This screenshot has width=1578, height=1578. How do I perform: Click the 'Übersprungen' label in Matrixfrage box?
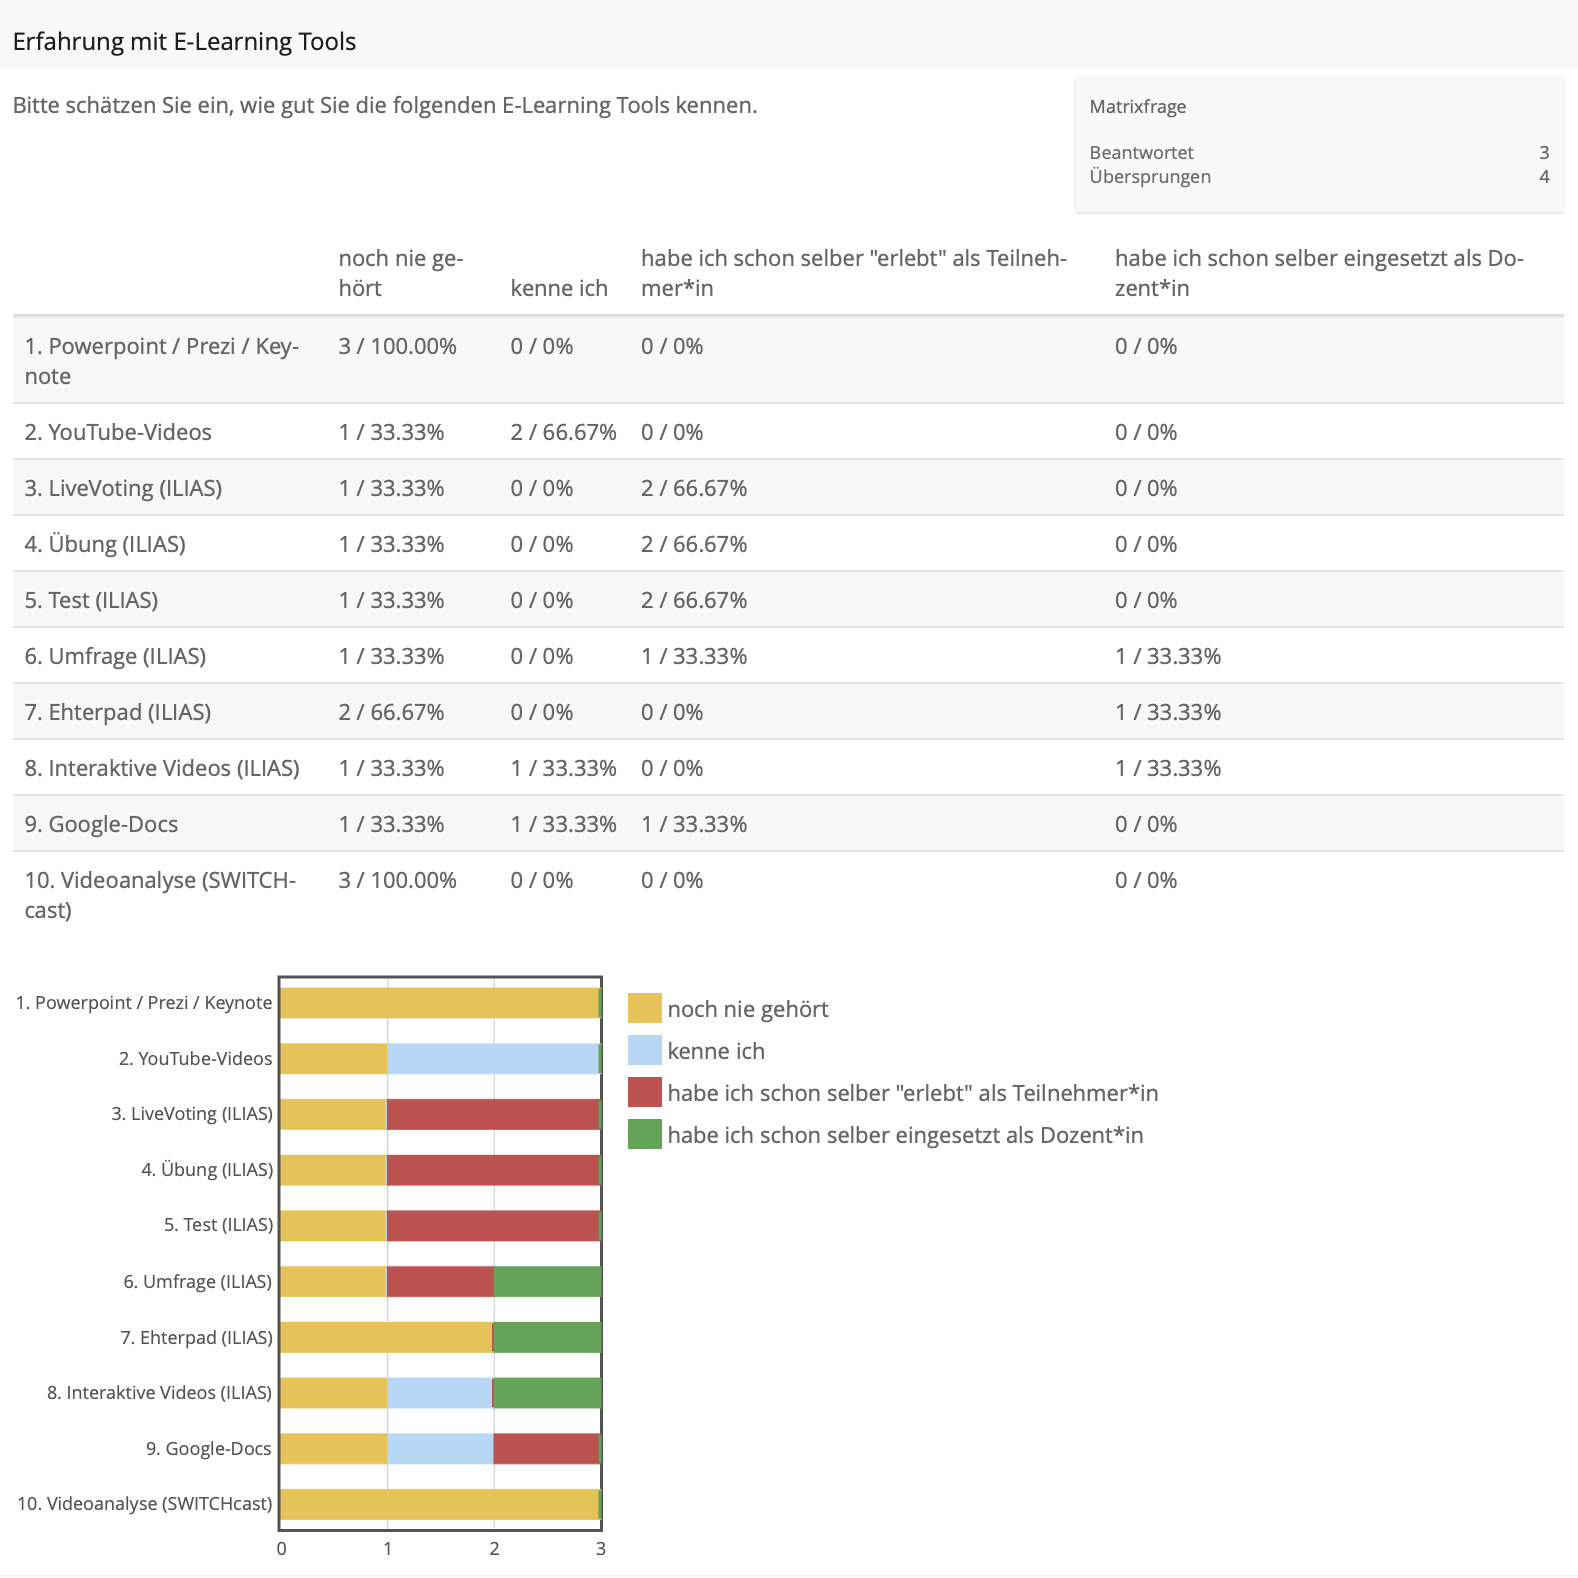point(1150,176)
